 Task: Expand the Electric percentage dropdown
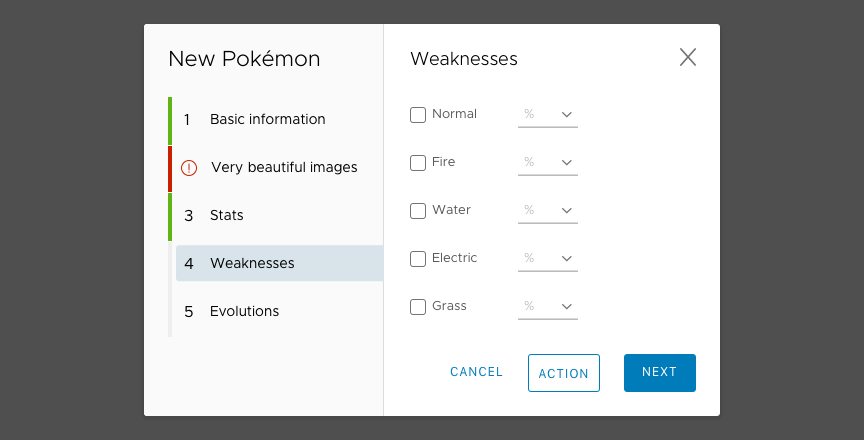pyautogui.click(x=548, y=259)
